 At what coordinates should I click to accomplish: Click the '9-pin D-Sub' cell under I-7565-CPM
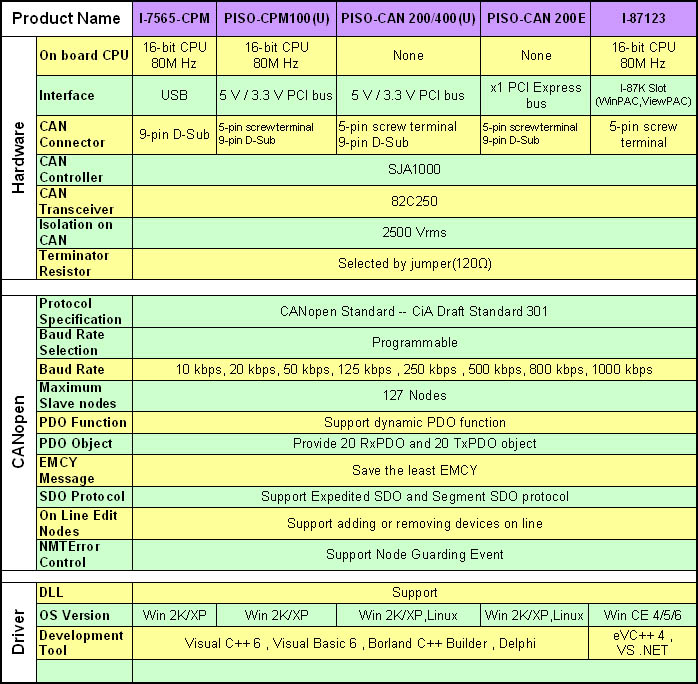coord(174,135)
